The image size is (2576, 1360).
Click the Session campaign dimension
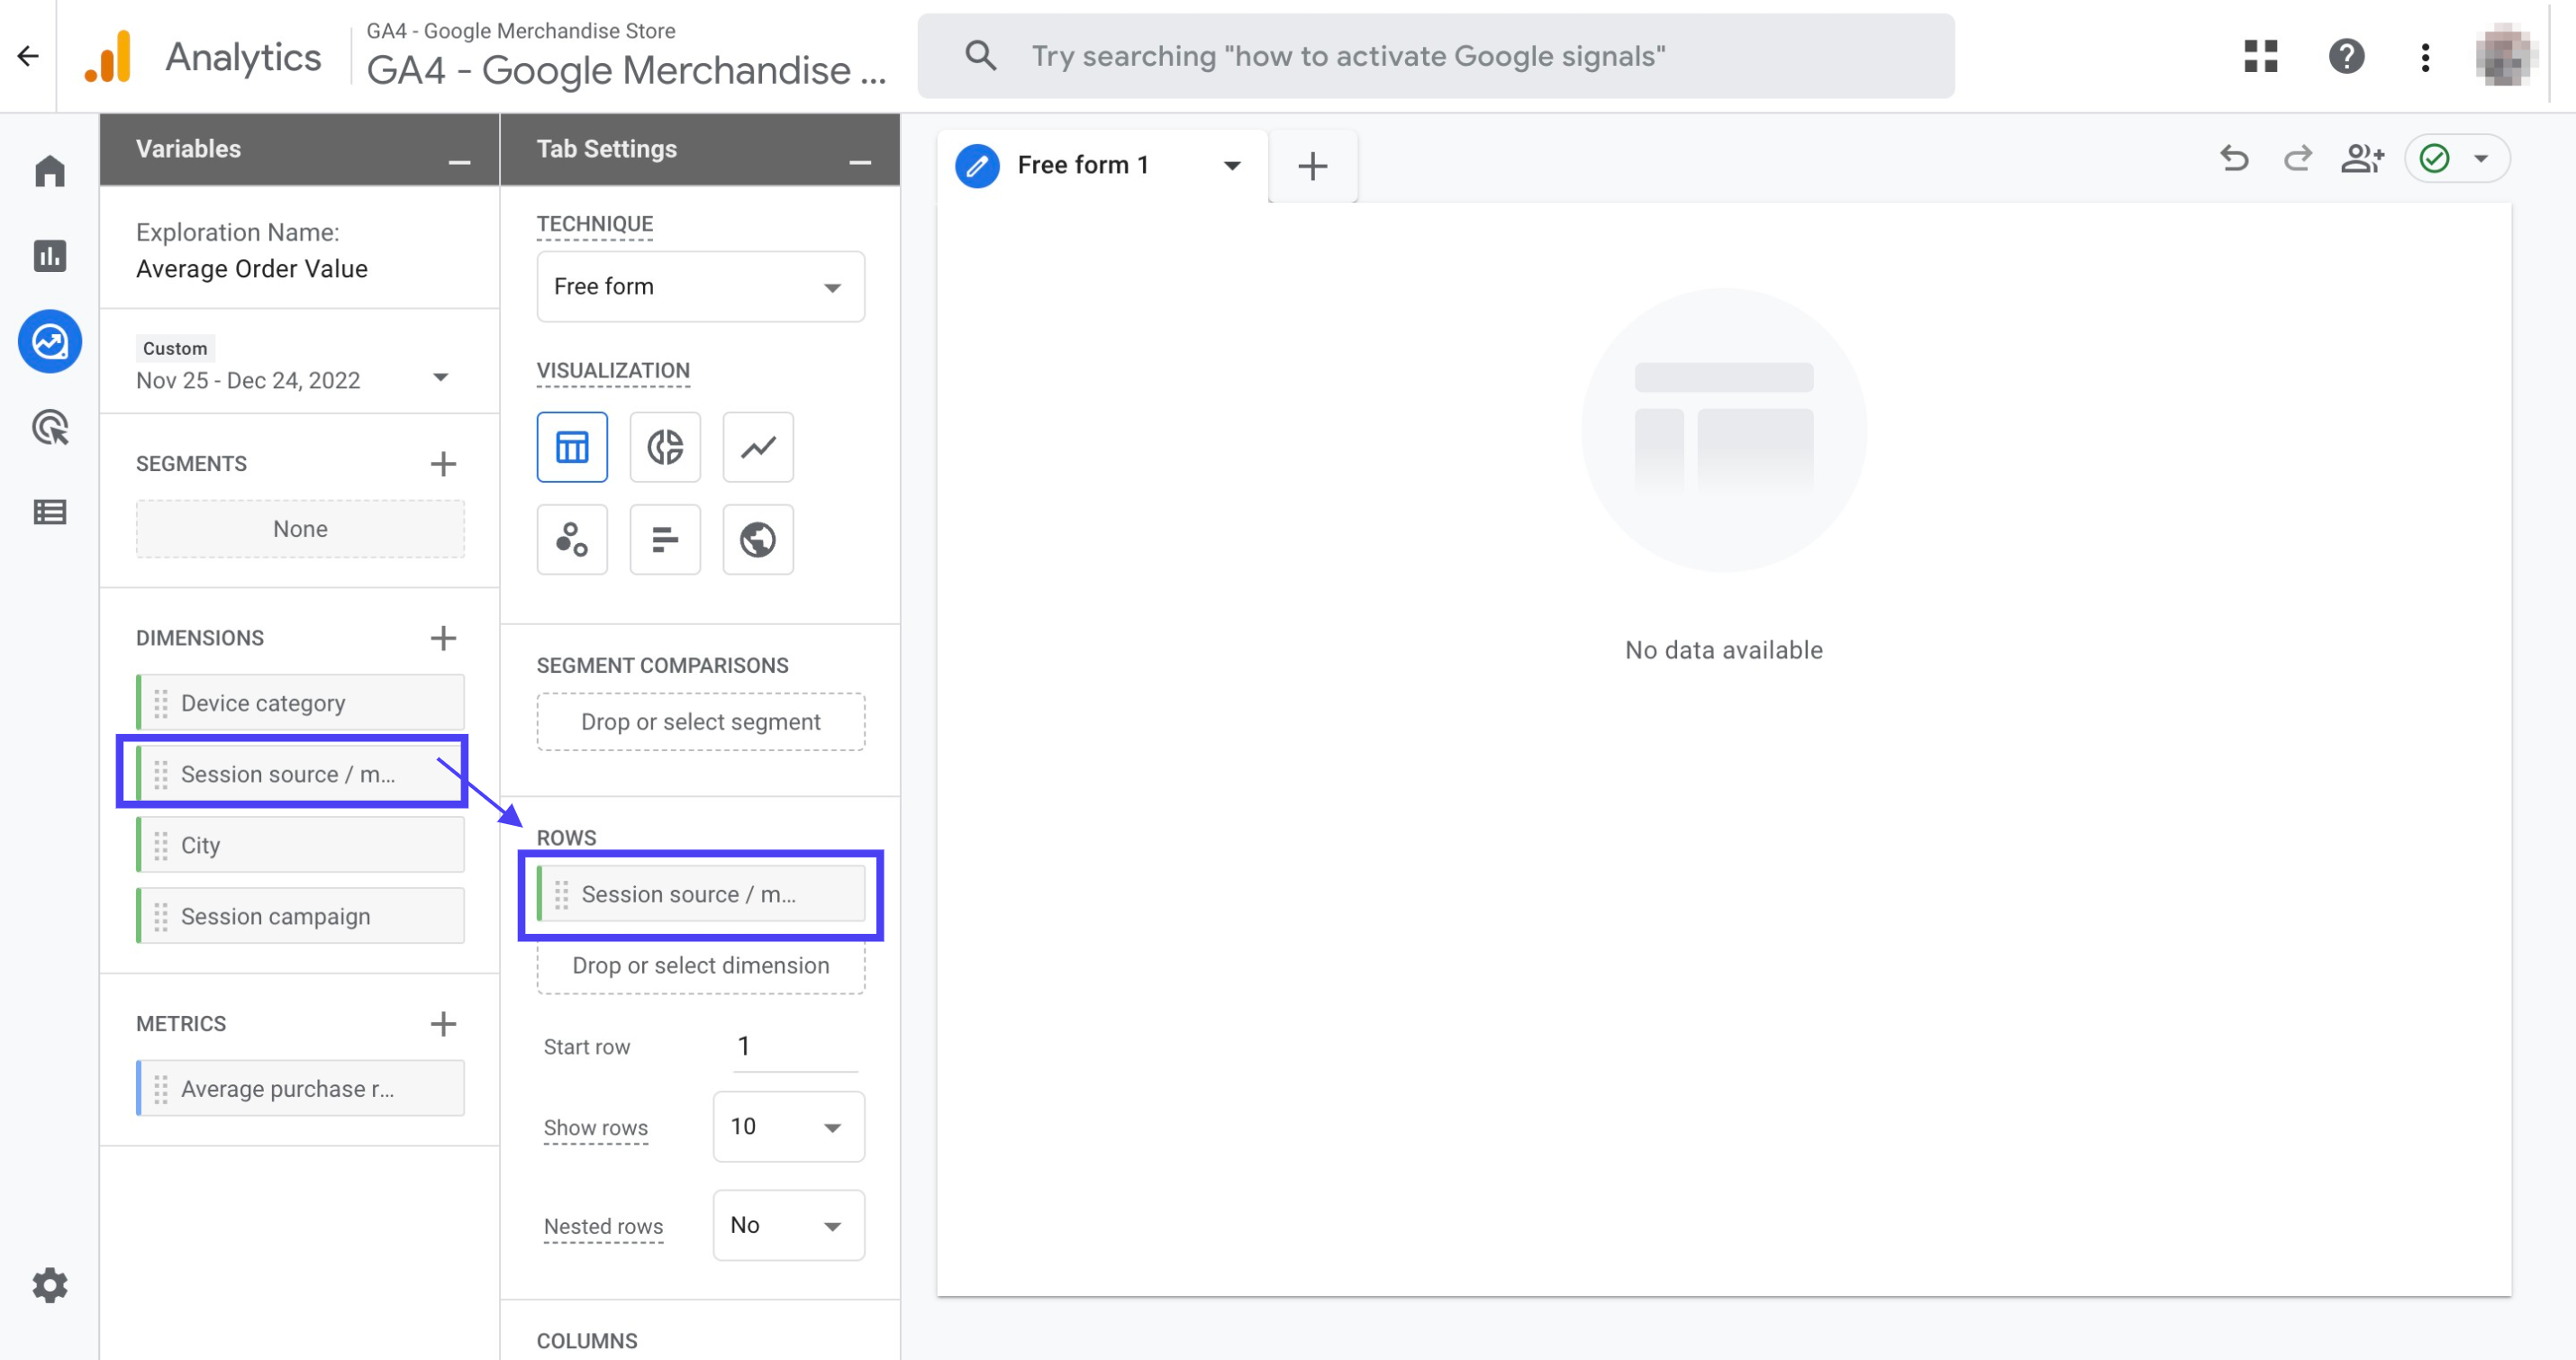(x=300, y=916)
